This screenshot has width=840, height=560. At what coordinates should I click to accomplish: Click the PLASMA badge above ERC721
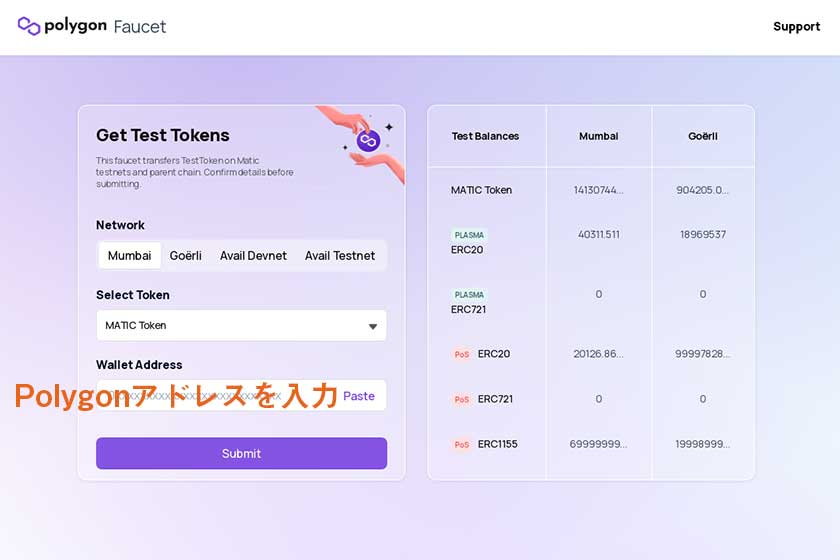pyautogui.click(x=469, y=295)
